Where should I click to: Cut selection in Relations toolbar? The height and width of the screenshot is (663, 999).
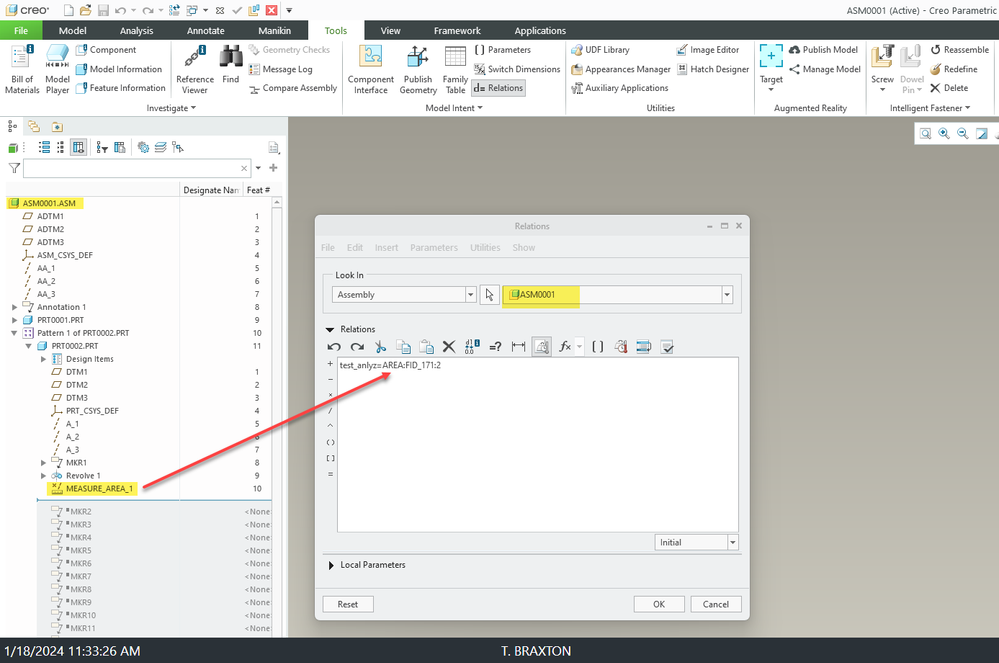click(380, 346)
